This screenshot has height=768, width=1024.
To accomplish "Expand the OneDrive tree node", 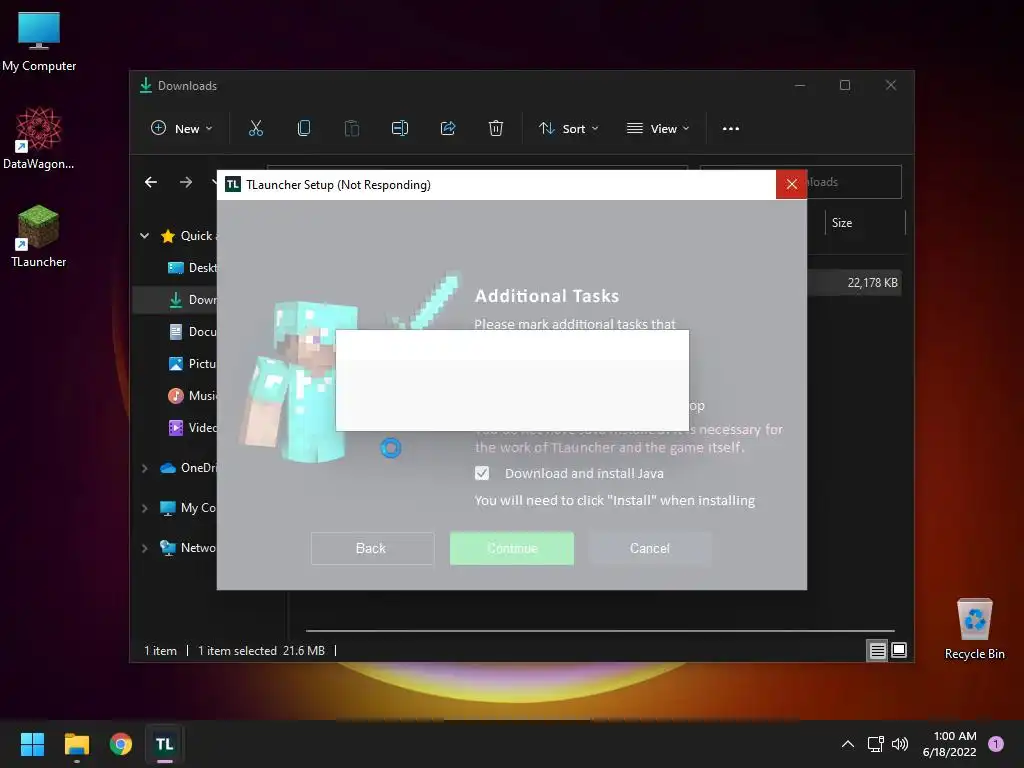I will click(145, 468).
